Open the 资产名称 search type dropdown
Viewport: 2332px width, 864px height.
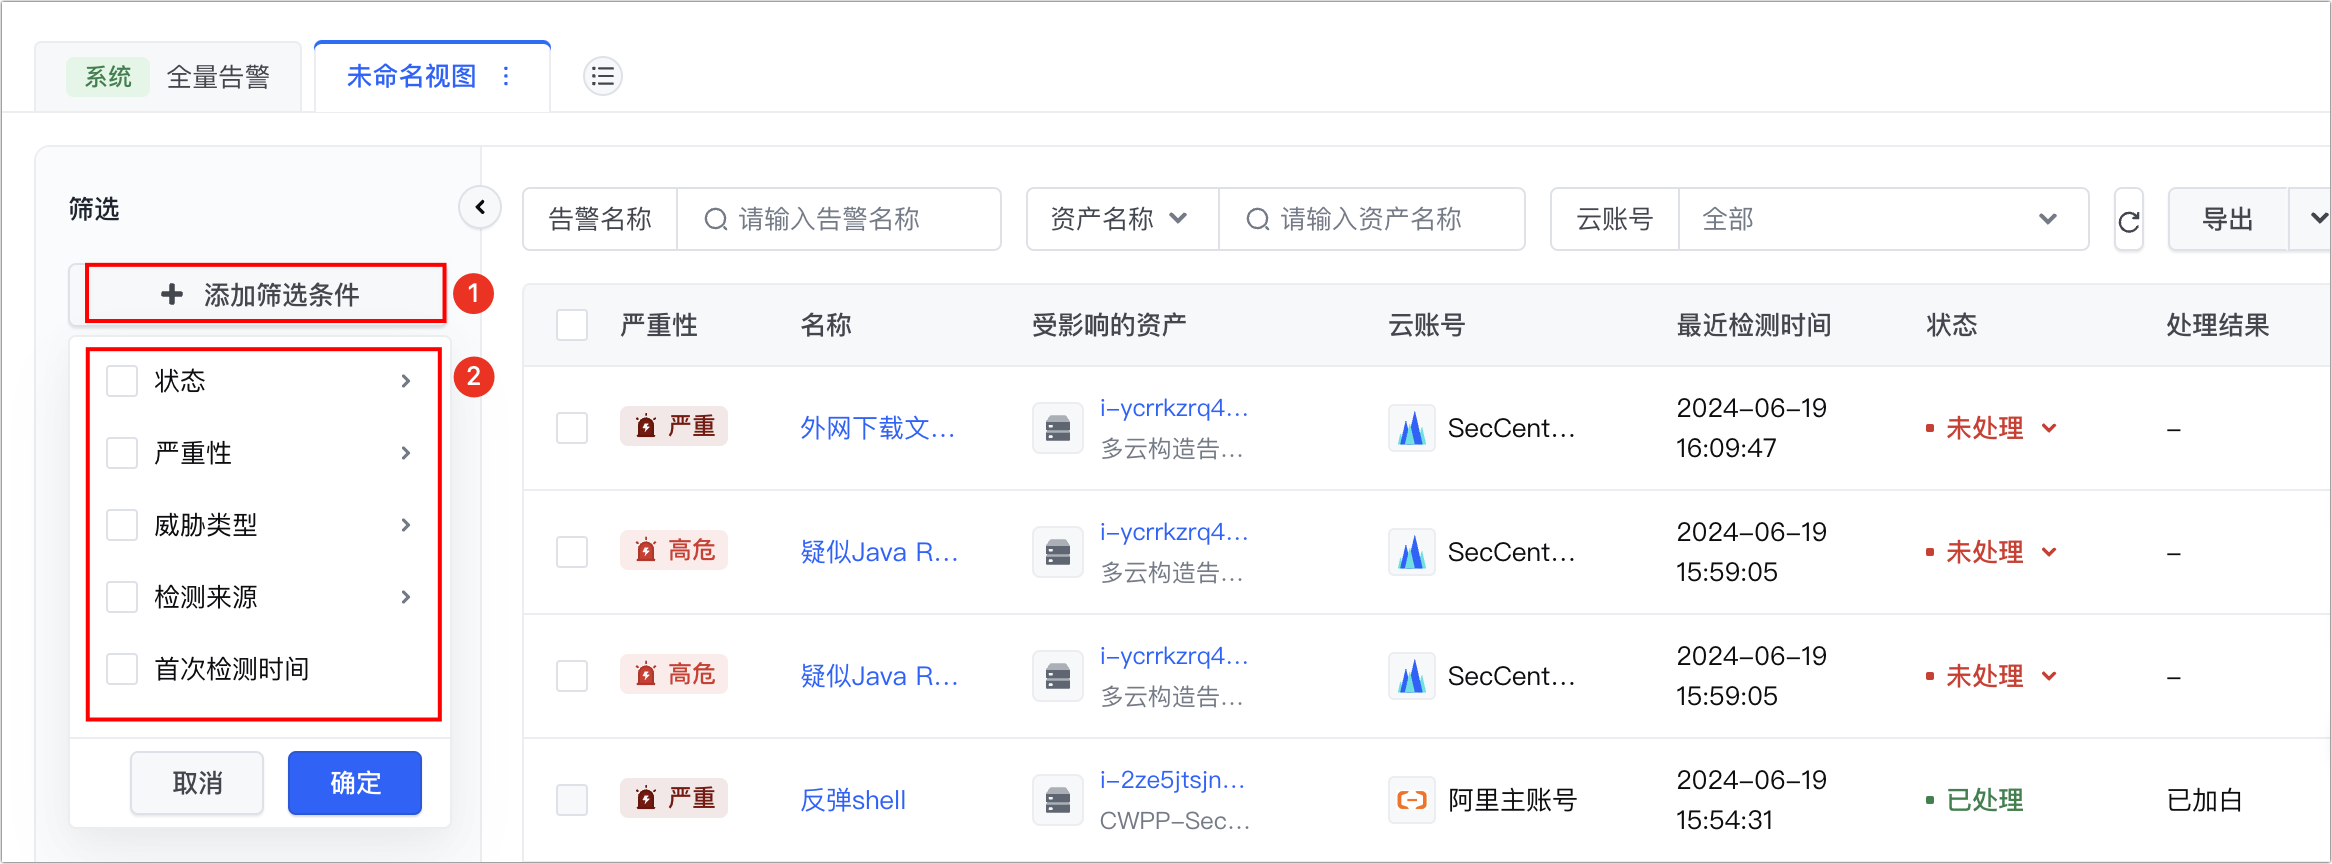click(1122, 219)
